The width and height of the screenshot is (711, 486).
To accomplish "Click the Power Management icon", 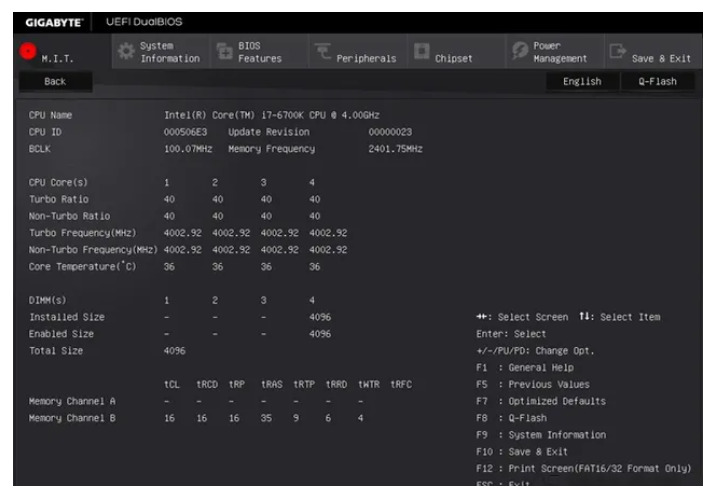I will click(x=521, y=52).
